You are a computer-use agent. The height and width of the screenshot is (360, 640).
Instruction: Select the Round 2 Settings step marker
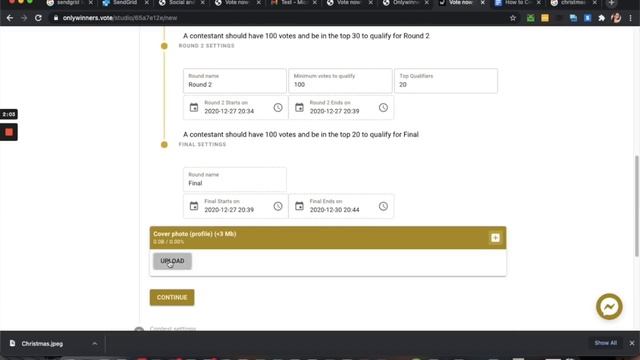point(164,46)
